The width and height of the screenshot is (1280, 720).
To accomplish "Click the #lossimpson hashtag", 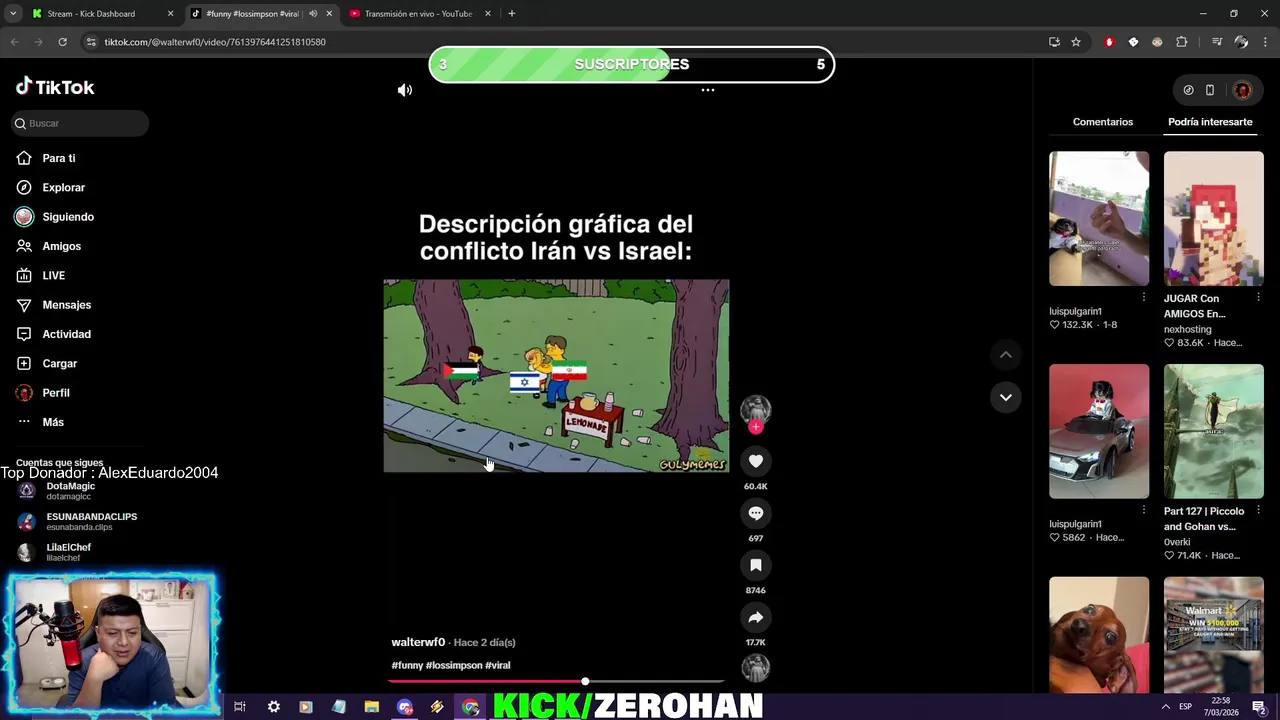I will pos(454,665).
